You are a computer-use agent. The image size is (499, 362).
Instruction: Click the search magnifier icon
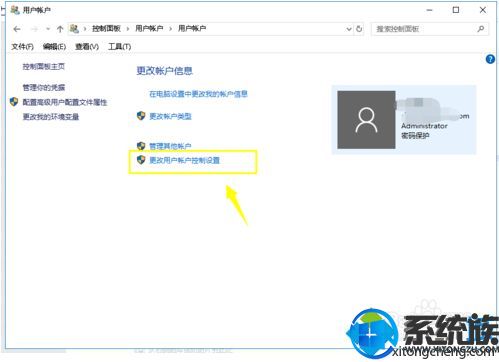(x=481, y=29)
